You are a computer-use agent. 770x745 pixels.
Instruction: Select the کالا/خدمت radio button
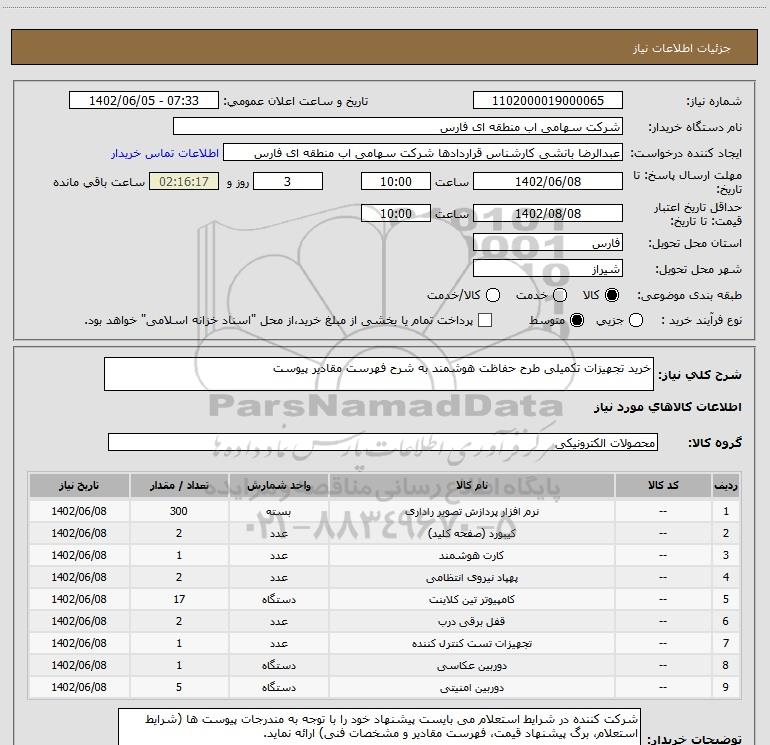493,295
